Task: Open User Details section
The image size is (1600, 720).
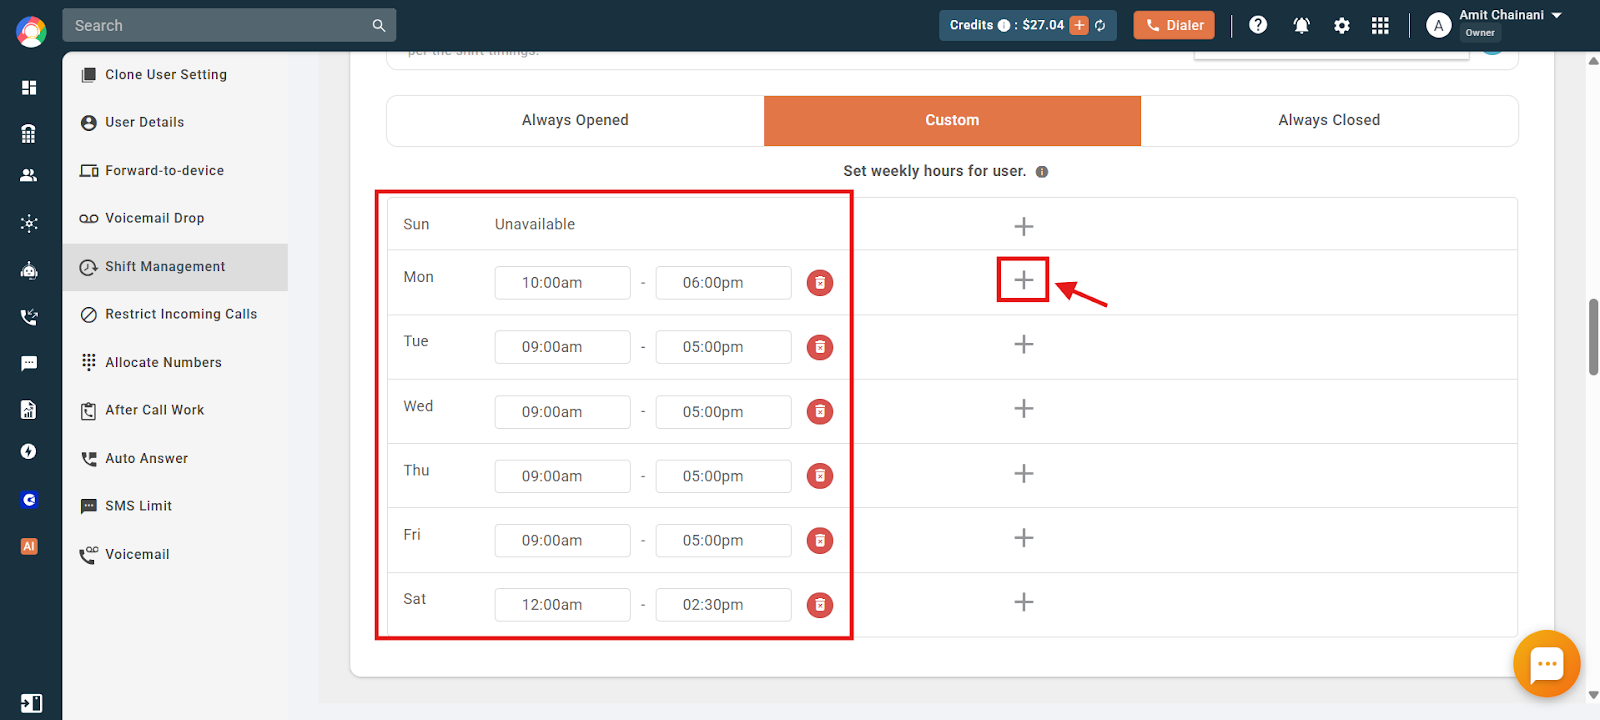Action: click(175, 122)
